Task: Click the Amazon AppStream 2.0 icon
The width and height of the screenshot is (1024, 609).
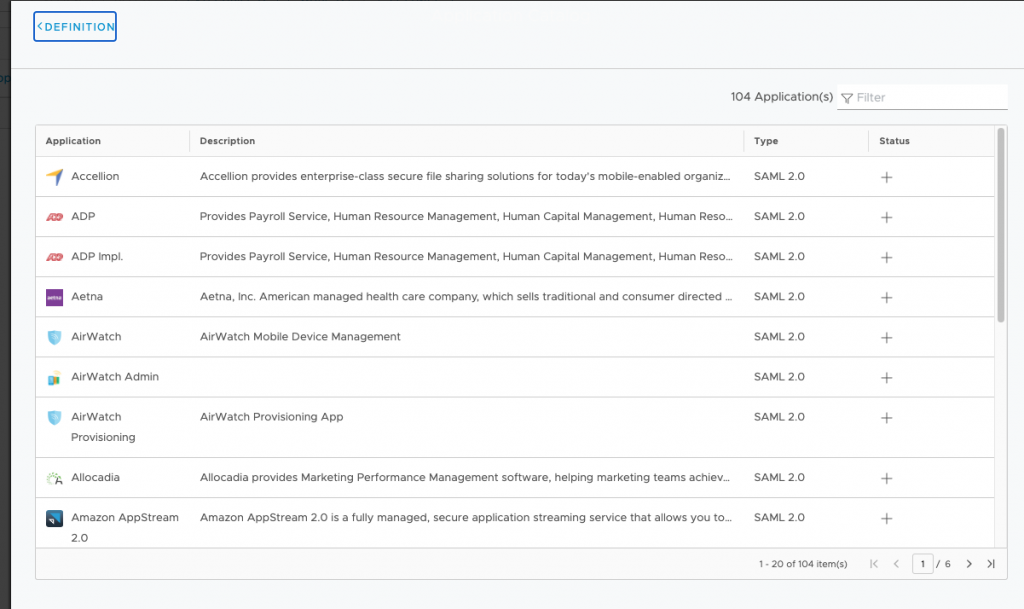Action: coord(55,518)
